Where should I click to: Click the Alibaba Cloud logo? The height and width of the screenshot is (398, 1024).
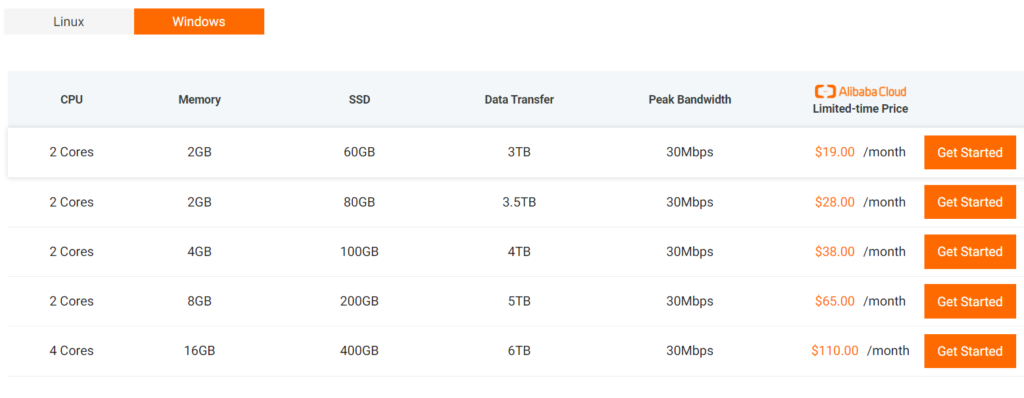point(860,91)
